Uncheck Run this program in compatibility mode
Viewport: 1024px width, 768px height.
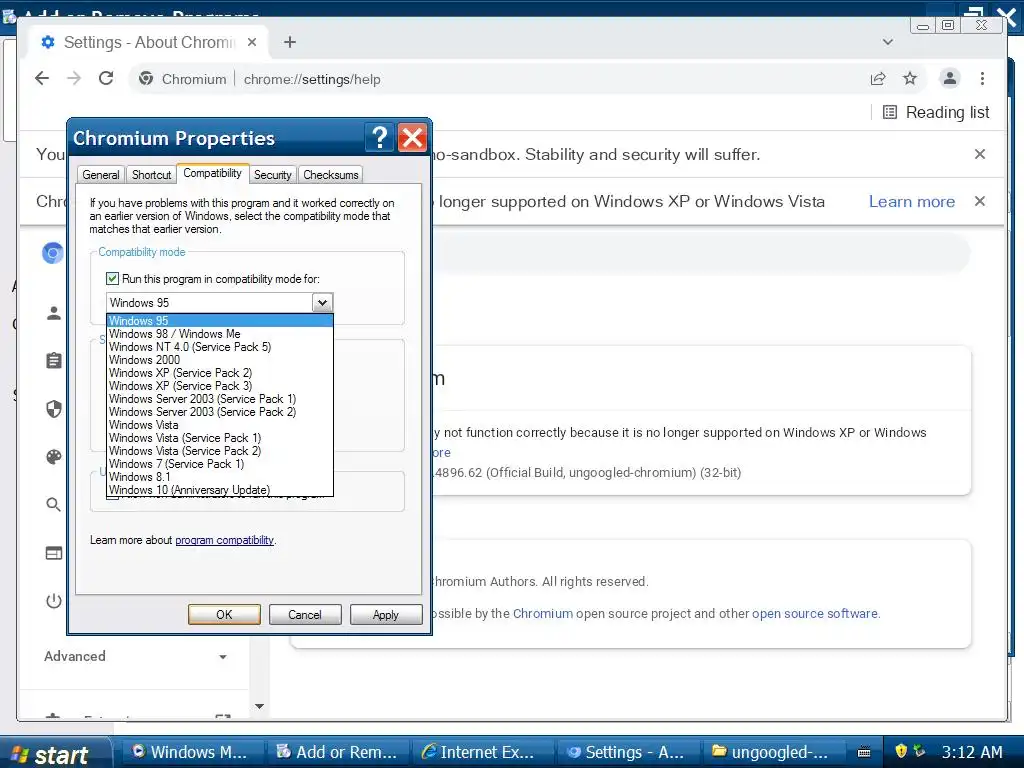pos(112,279)
